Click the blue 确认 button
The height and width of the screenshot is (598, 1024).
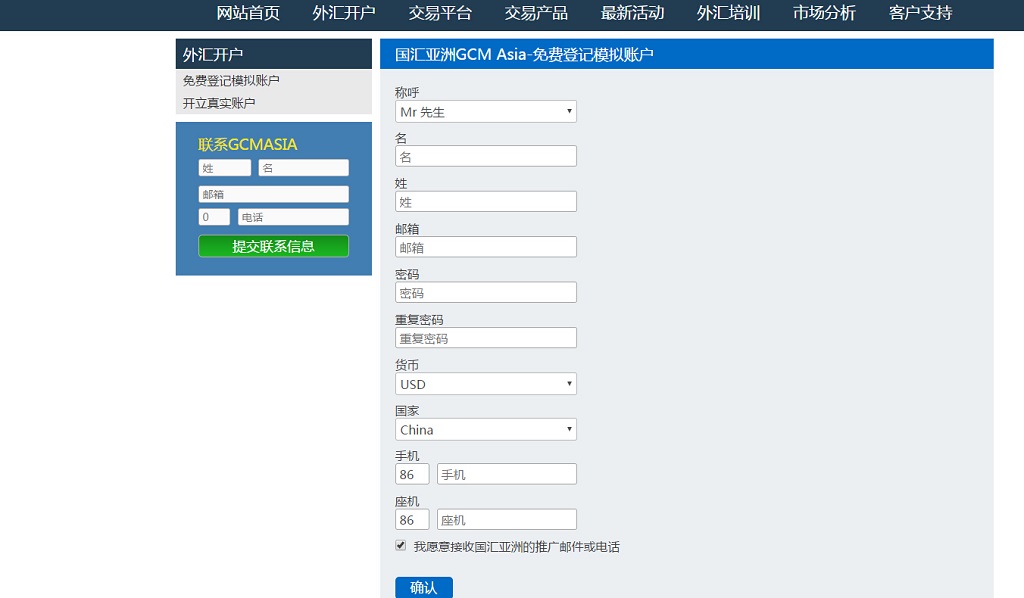click(424, 588)
